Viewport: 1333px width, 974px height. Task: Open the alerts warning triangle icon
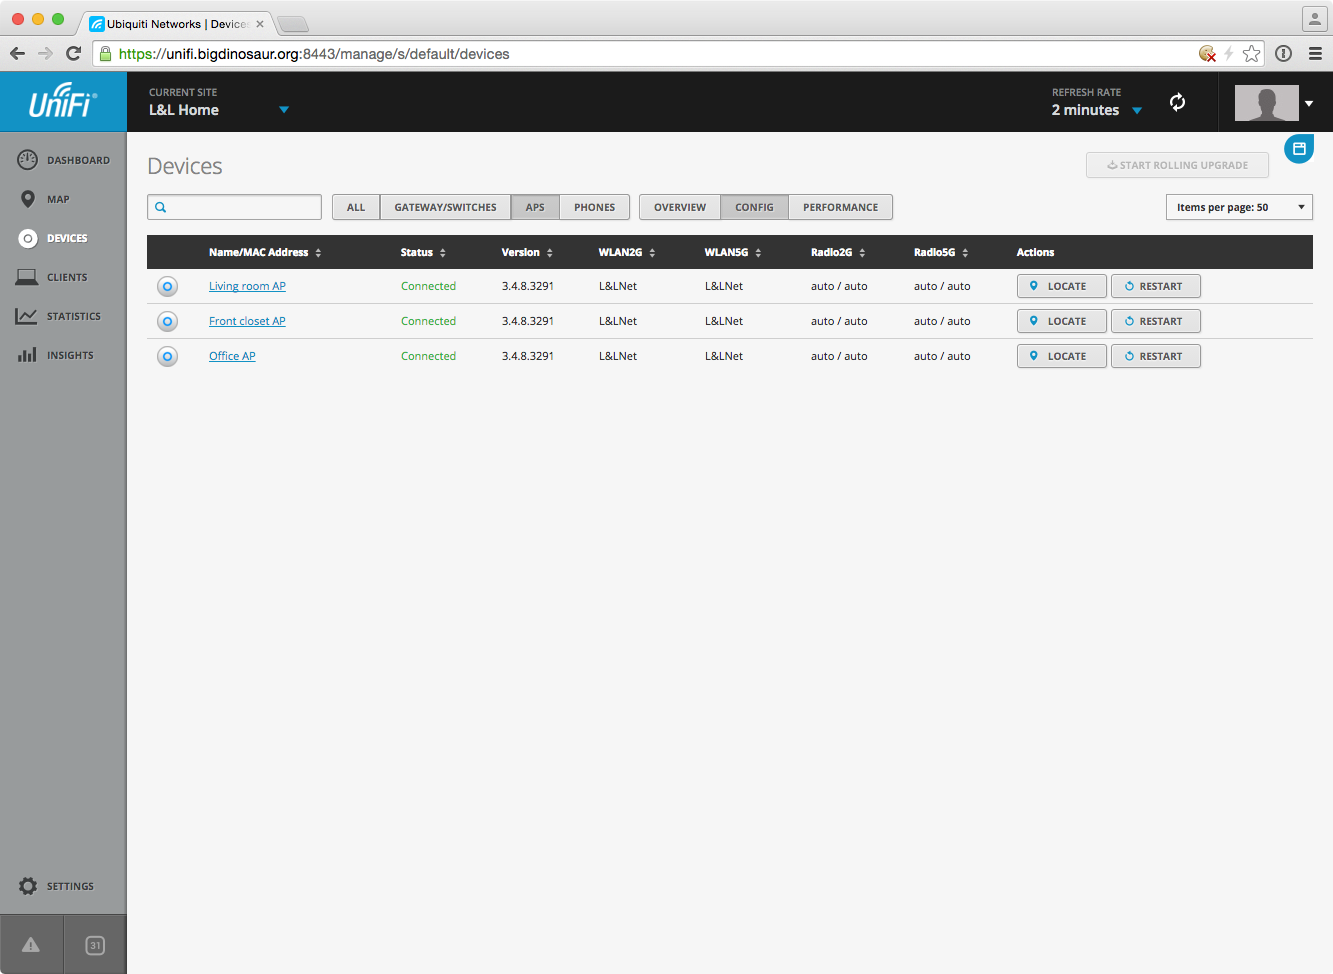click(31, 945)
